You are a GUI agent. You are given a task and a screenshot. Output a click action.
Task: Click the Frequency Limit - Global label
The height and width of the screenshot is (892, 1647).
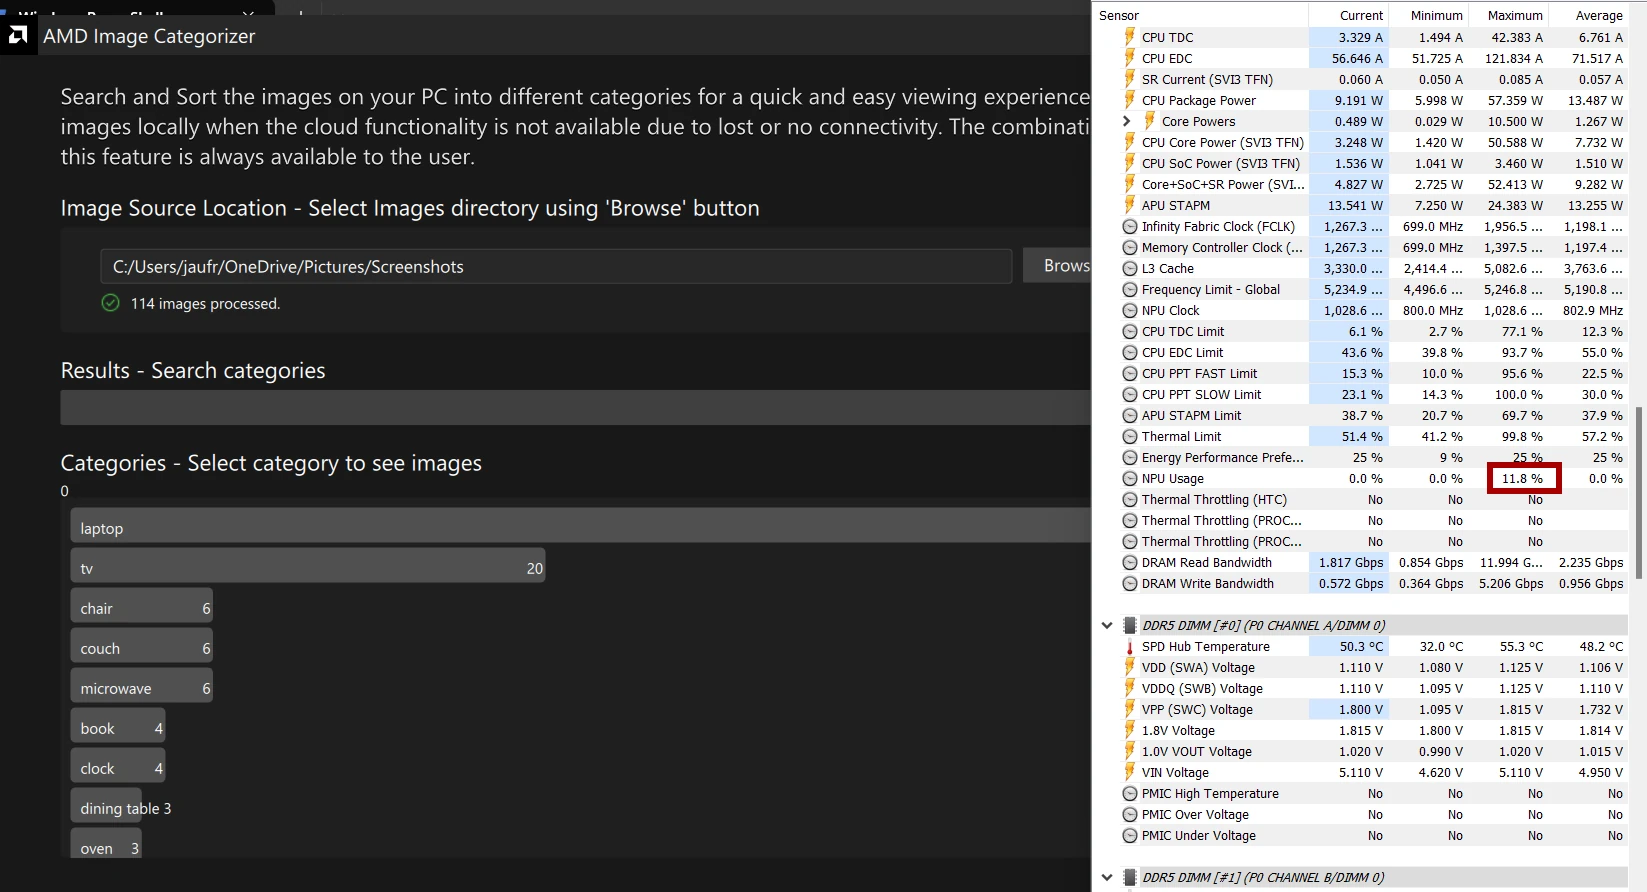pos(1210,290)
